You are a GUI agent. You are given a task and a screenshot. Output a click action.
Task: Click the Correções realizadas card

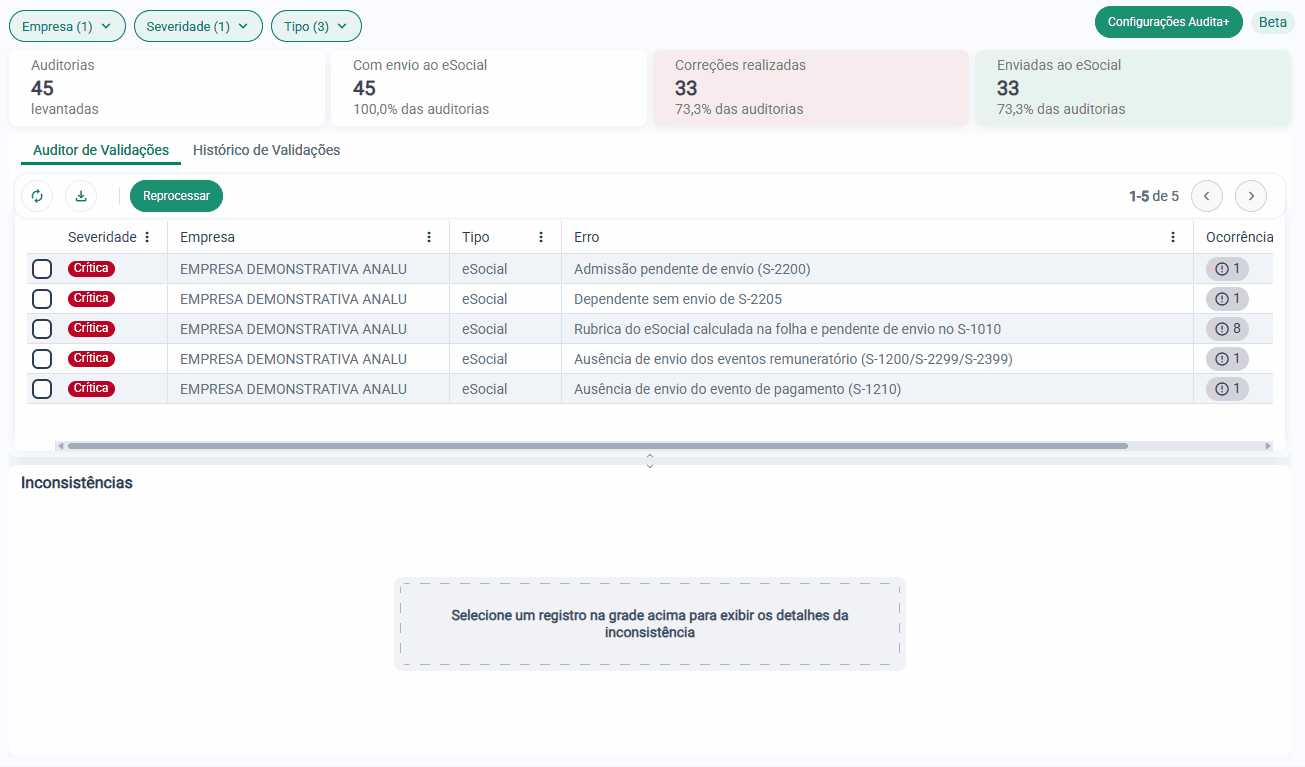[x=811, y=88]
